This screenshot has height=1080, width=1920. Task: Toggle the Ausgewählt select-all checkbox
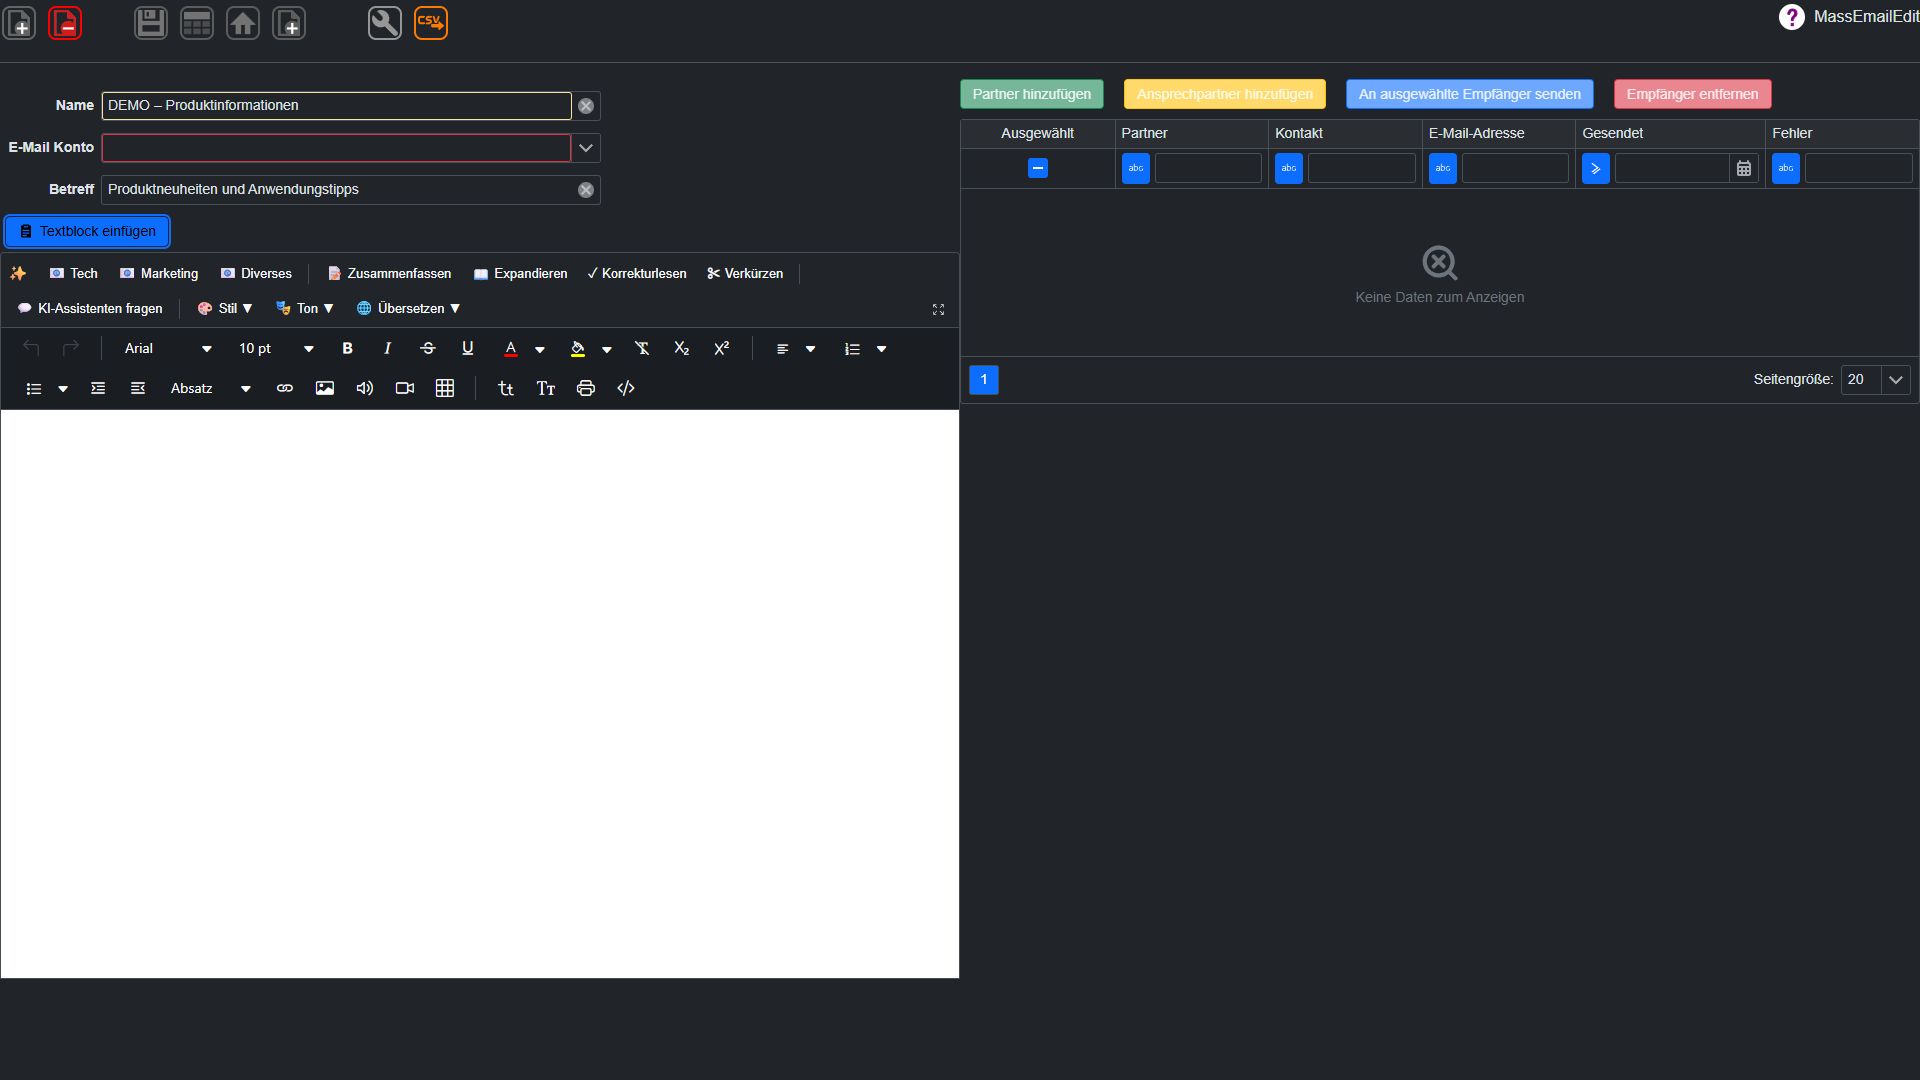pos(1038,168)
